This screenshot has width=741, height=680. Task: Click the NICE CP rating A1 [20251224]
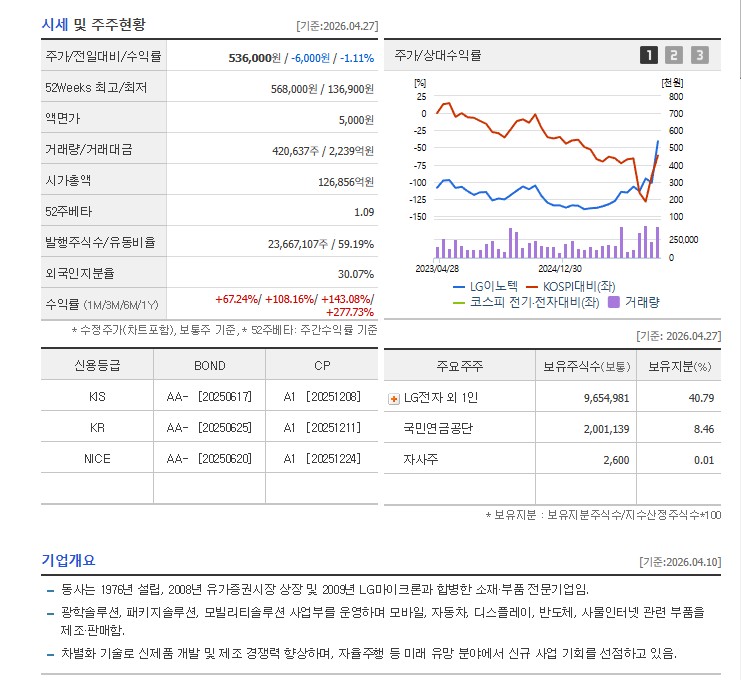point(322,458)
